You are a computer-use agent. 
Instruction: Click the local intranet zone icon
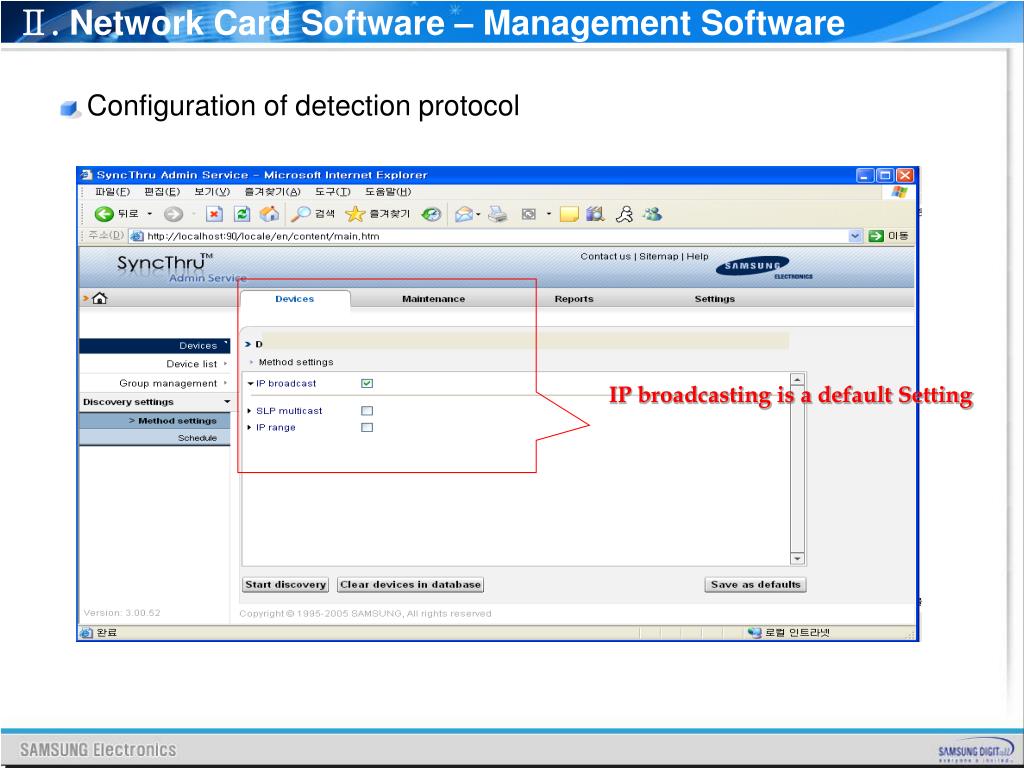point(755,632)
